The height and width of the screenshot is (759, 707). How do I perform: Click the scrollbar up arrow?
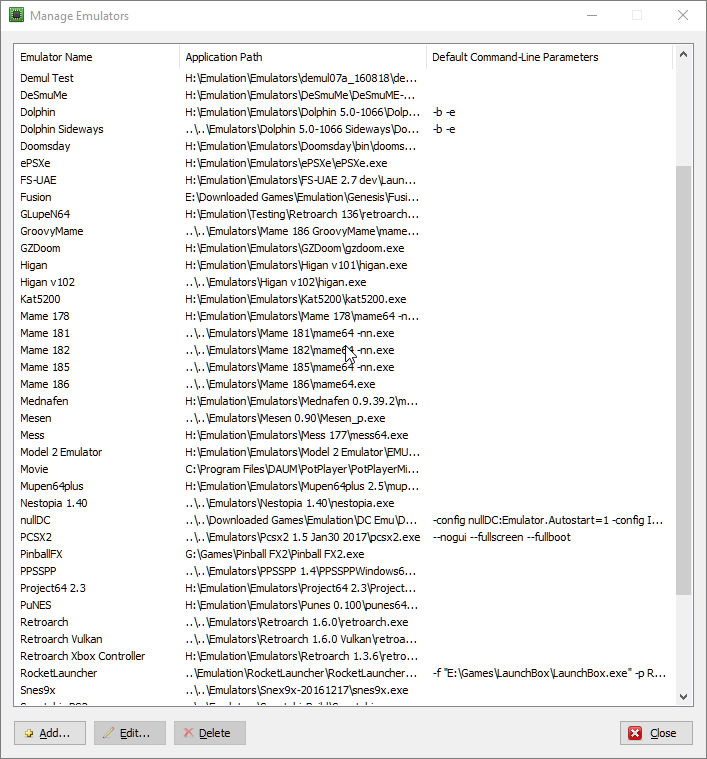(x=683, y=54)
